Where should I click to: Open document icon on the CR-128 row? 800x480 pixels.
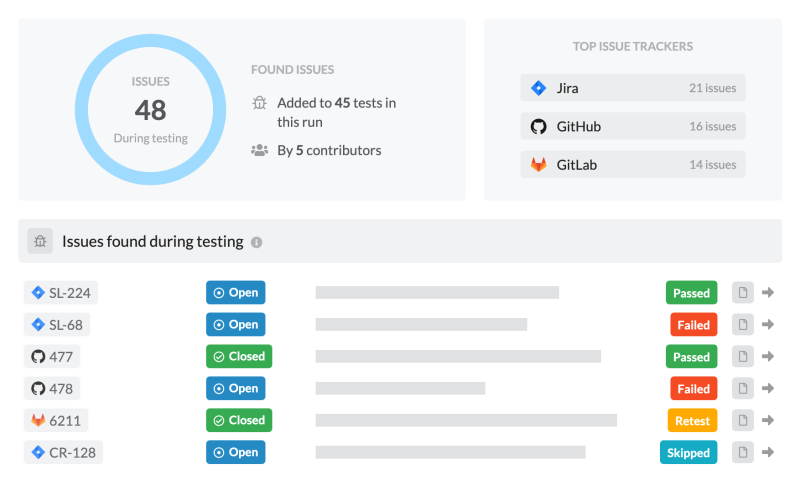pyautogui.click(x=742, y=453)
